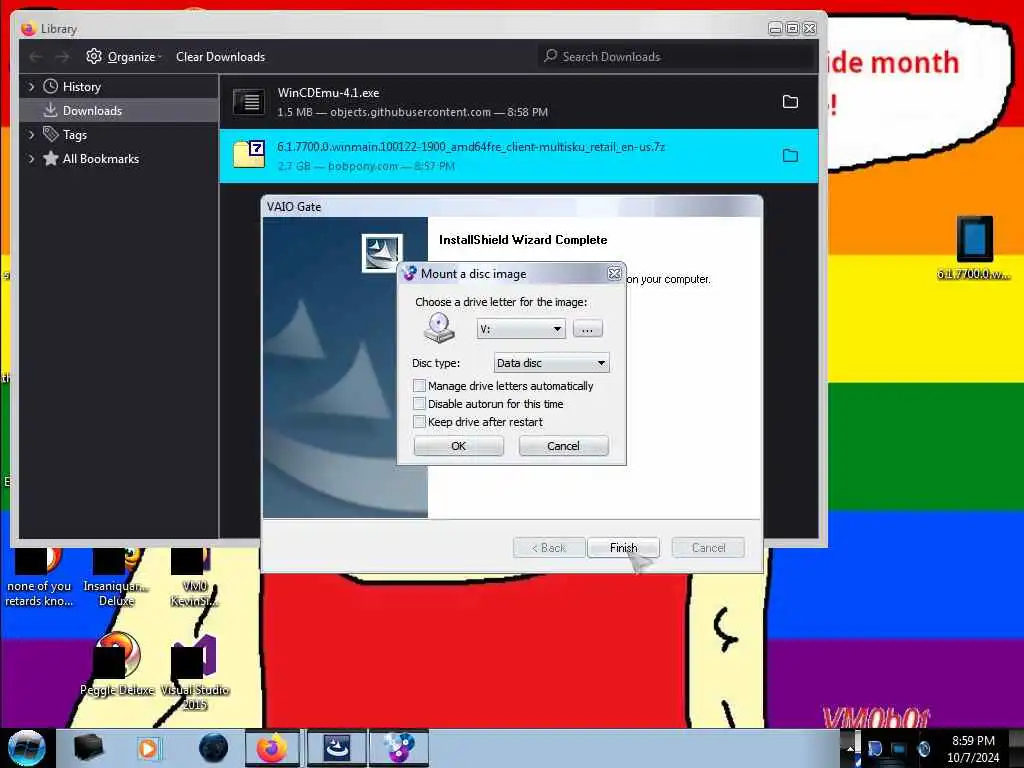The width and height of the screenshot is (1024, 768).
Task: Close the Mount a disc image dialog
Action: point(614,274)
